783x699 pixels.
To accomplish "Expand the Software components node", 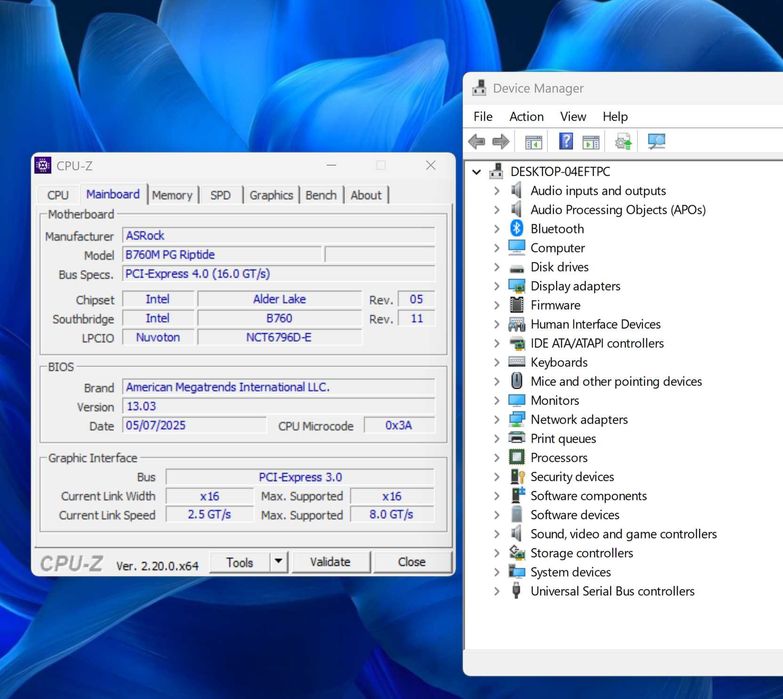I will [496, 496].
